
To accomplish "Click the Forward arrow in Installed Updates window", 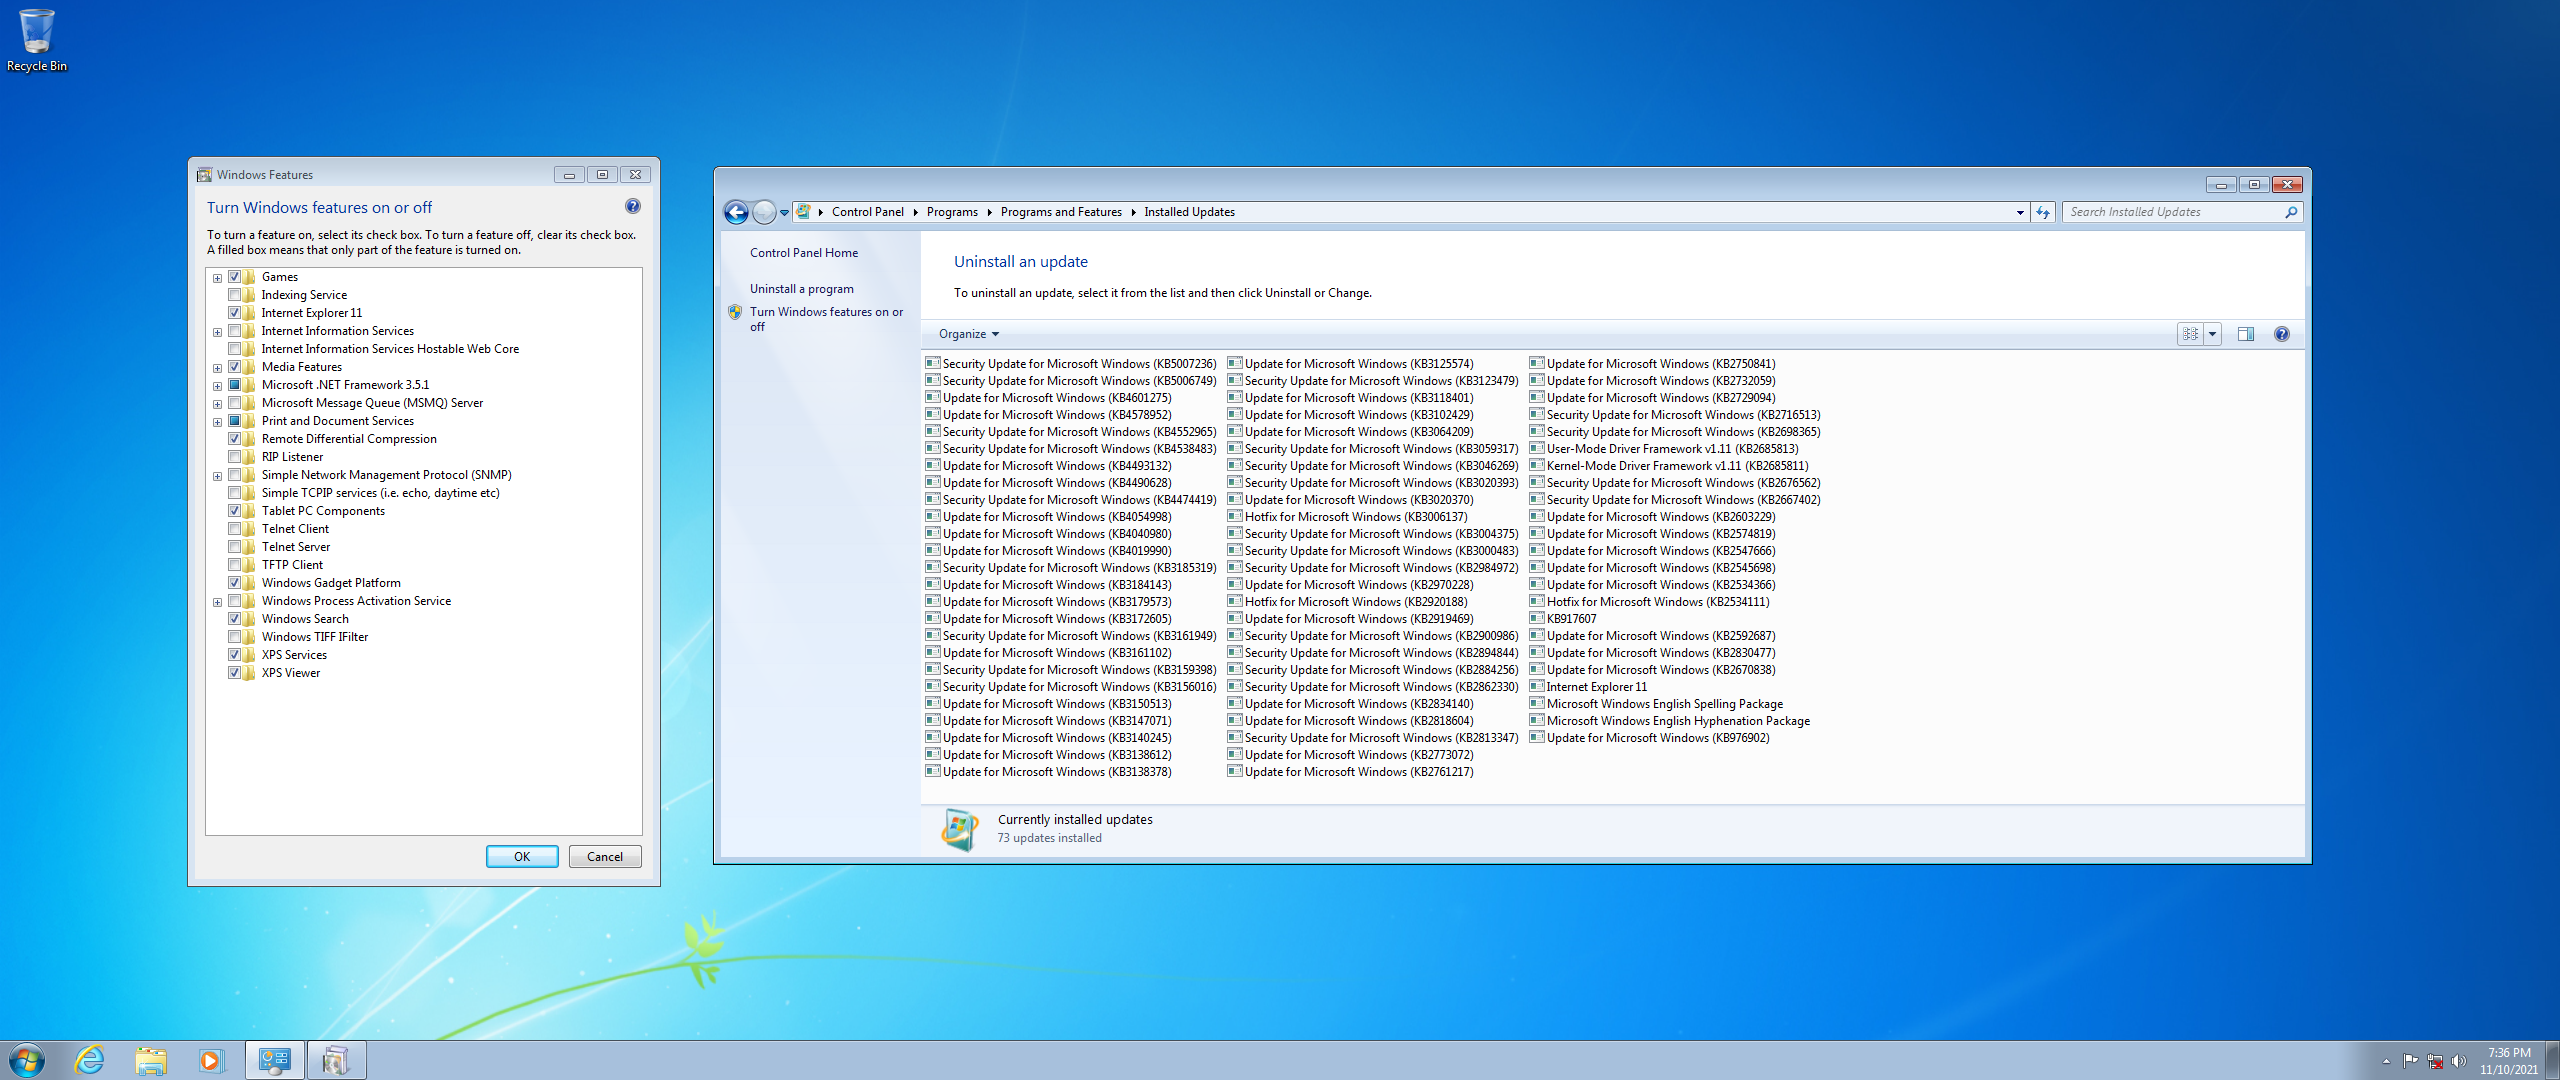I will pos(764,212).
